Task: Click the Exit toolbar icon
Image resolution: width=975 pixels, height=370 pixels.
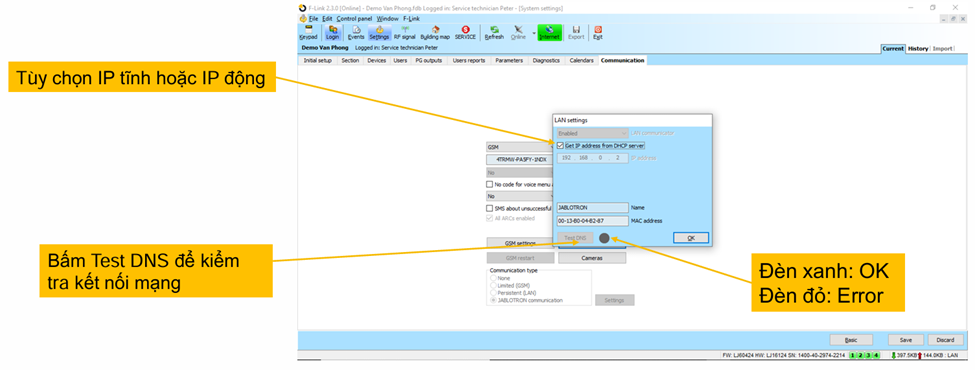Action: pyautogui.click(x=598, y=33)
